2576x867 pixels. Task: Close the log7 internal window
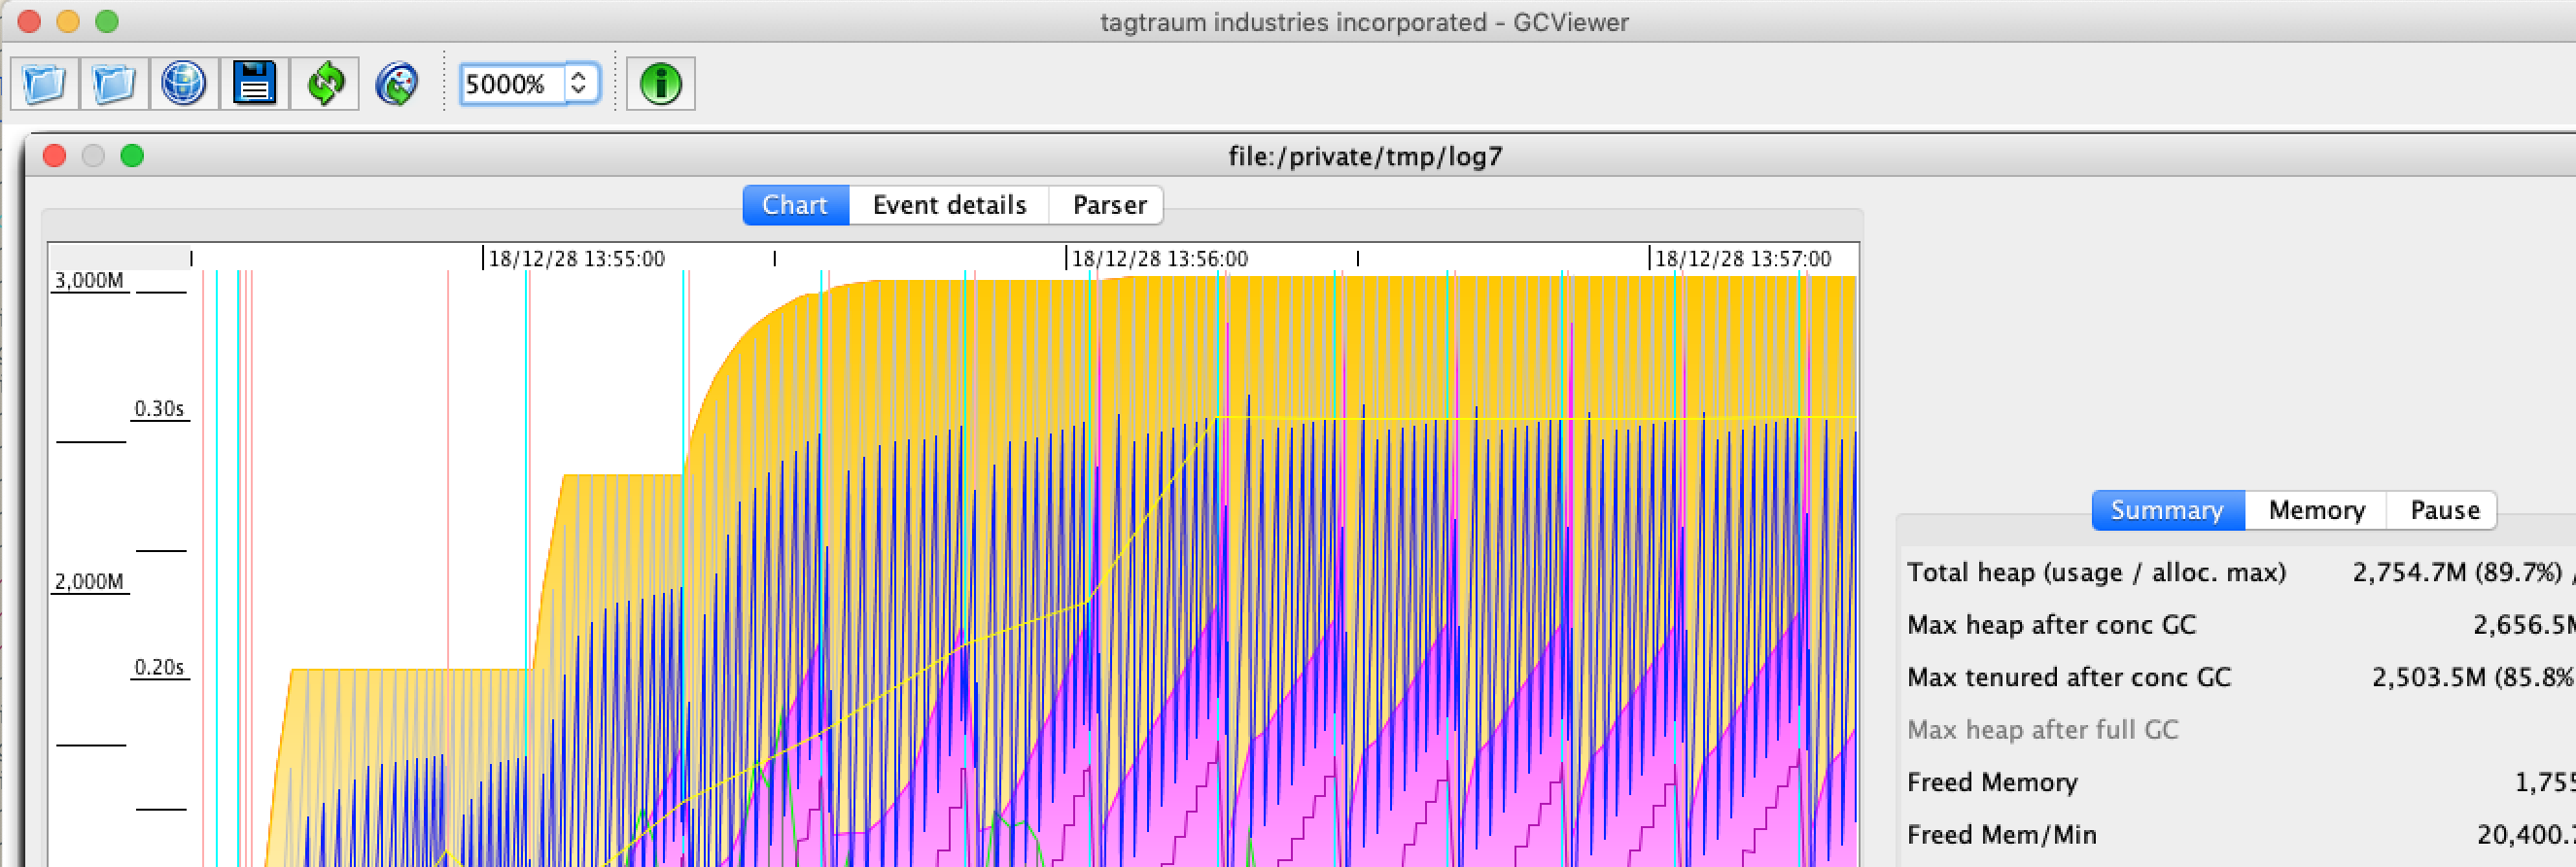[55, 156]
